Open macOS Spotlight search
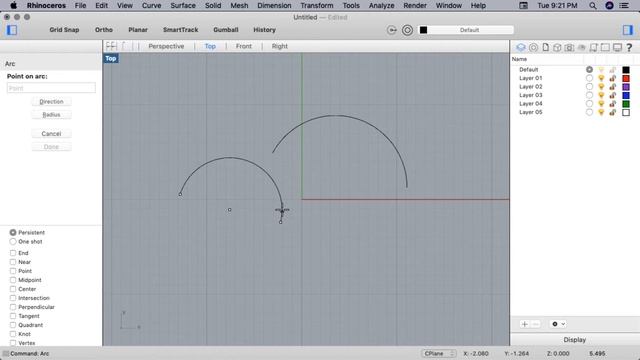640x360 pixels. [593, 6]
